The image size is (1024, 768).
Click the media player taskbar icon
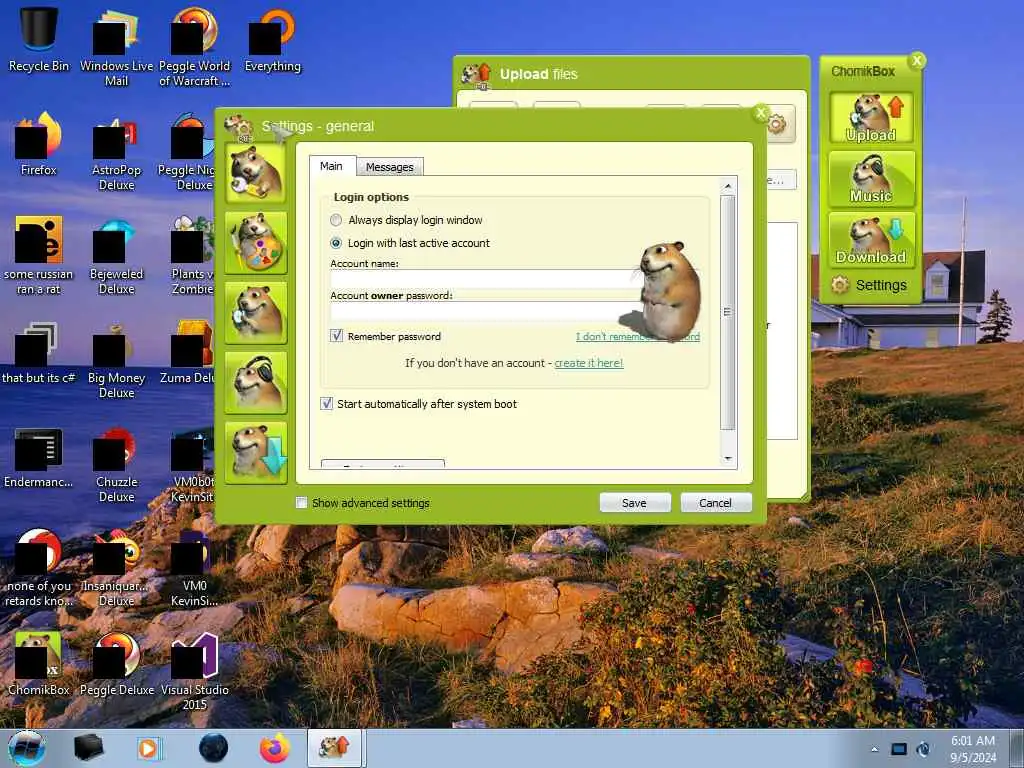click(x=149, y=748)
